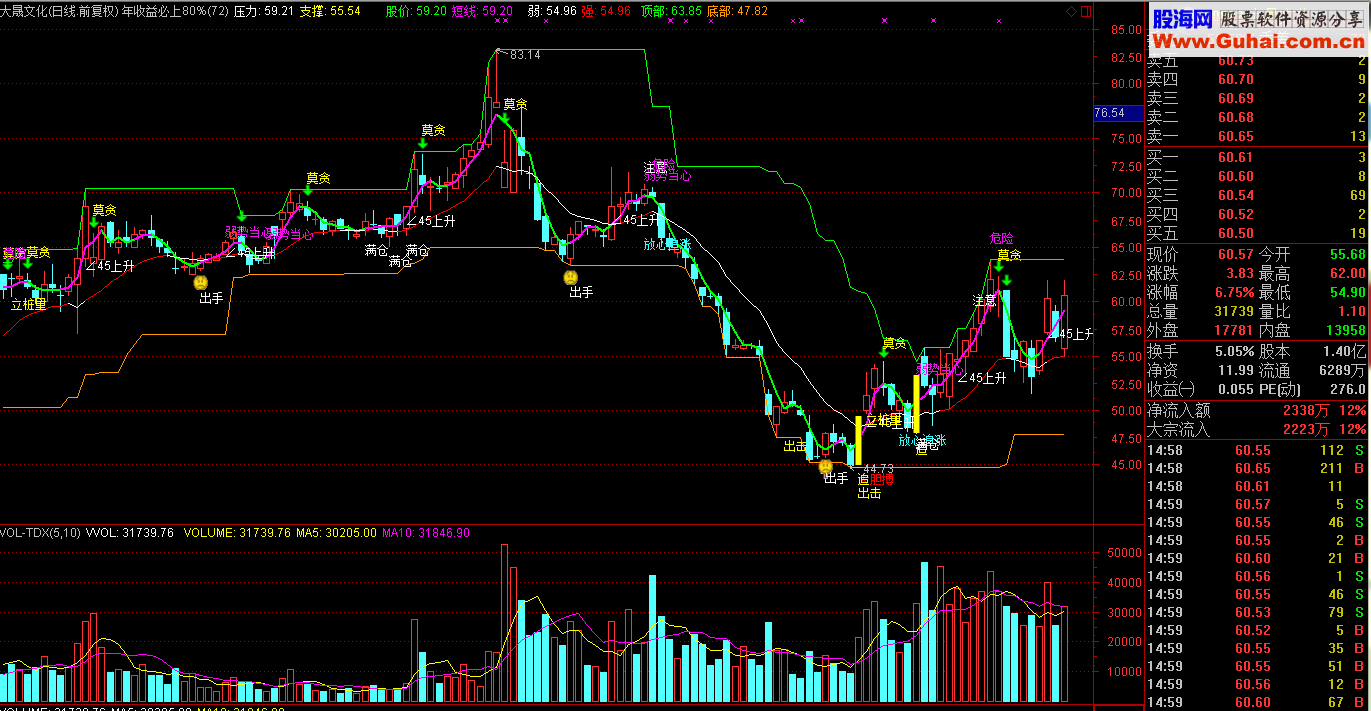Screen dimensions: 1371x711
Task: Click the 卖三 ask row at 60.69
Action: (1257, 98)
